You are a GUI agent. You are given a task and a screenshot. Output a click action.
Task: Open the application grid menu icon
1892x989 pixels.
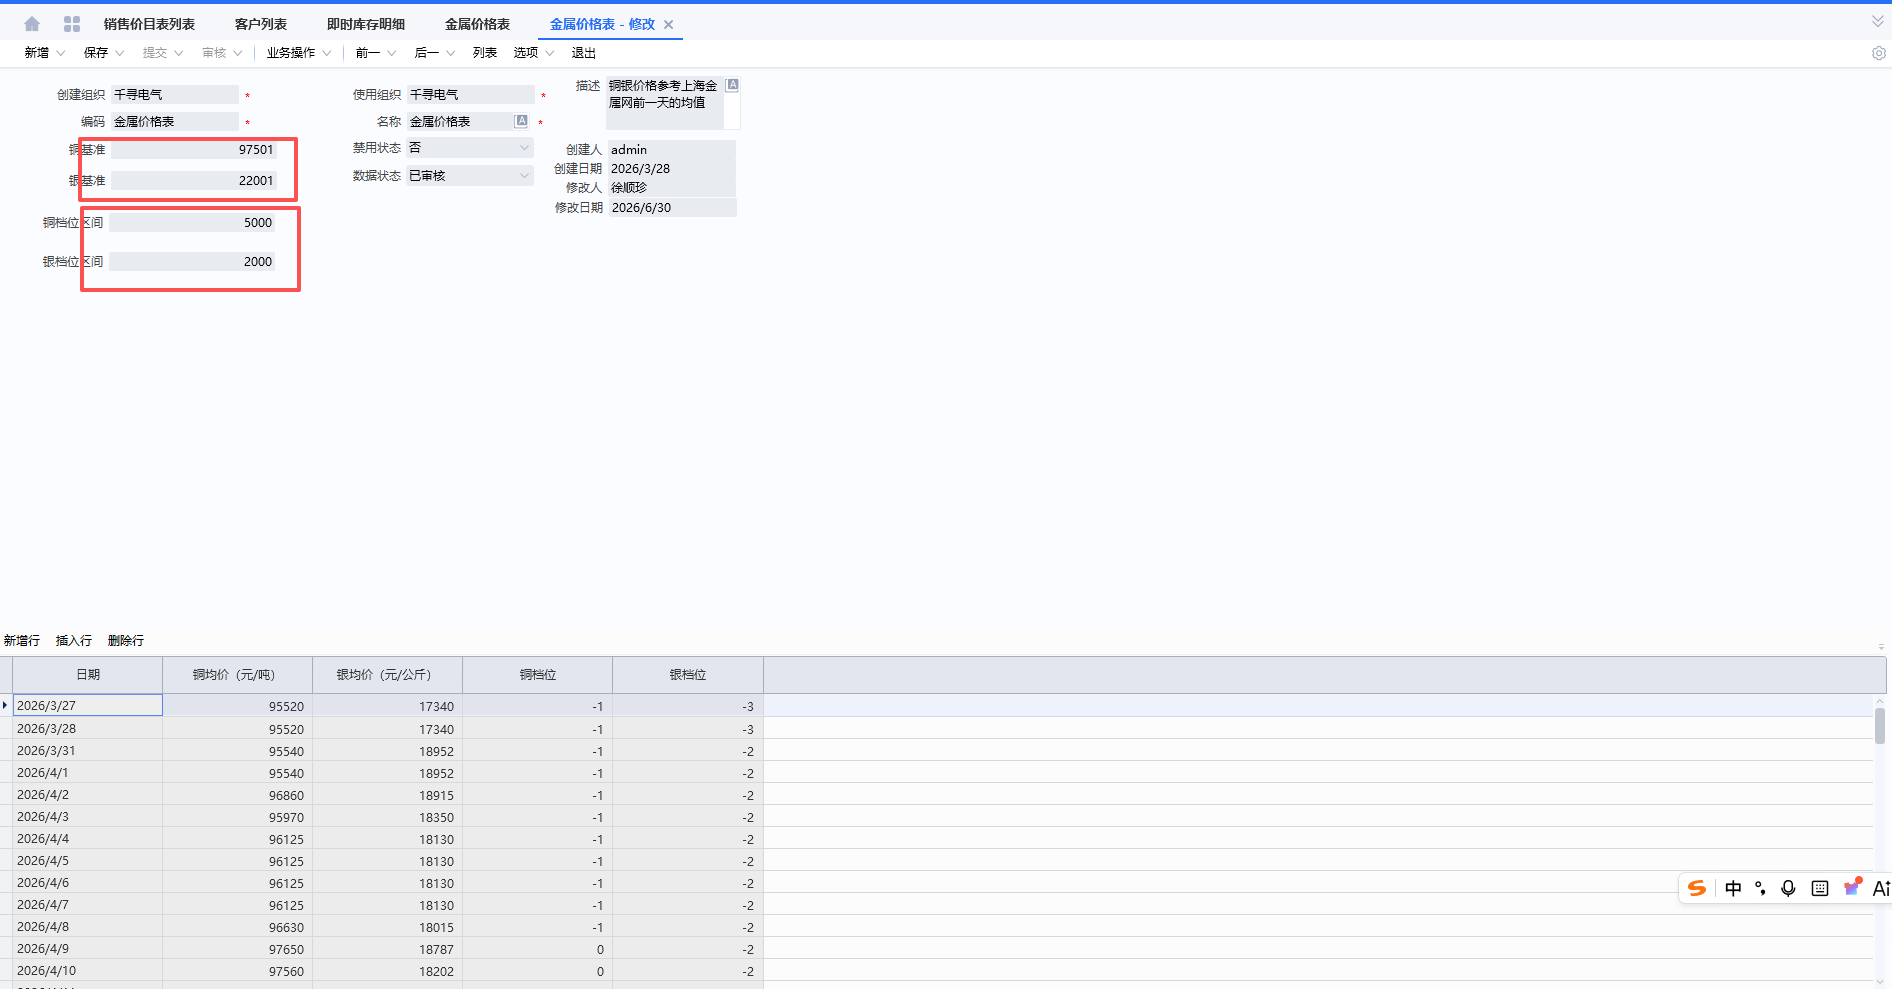coord(72,24)
